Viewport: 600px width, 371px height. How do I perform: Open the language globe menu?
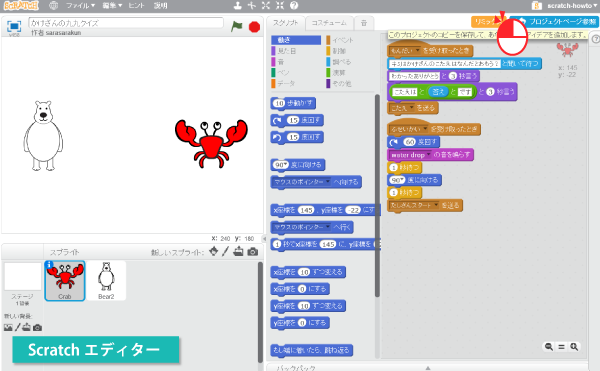[54, 5]
